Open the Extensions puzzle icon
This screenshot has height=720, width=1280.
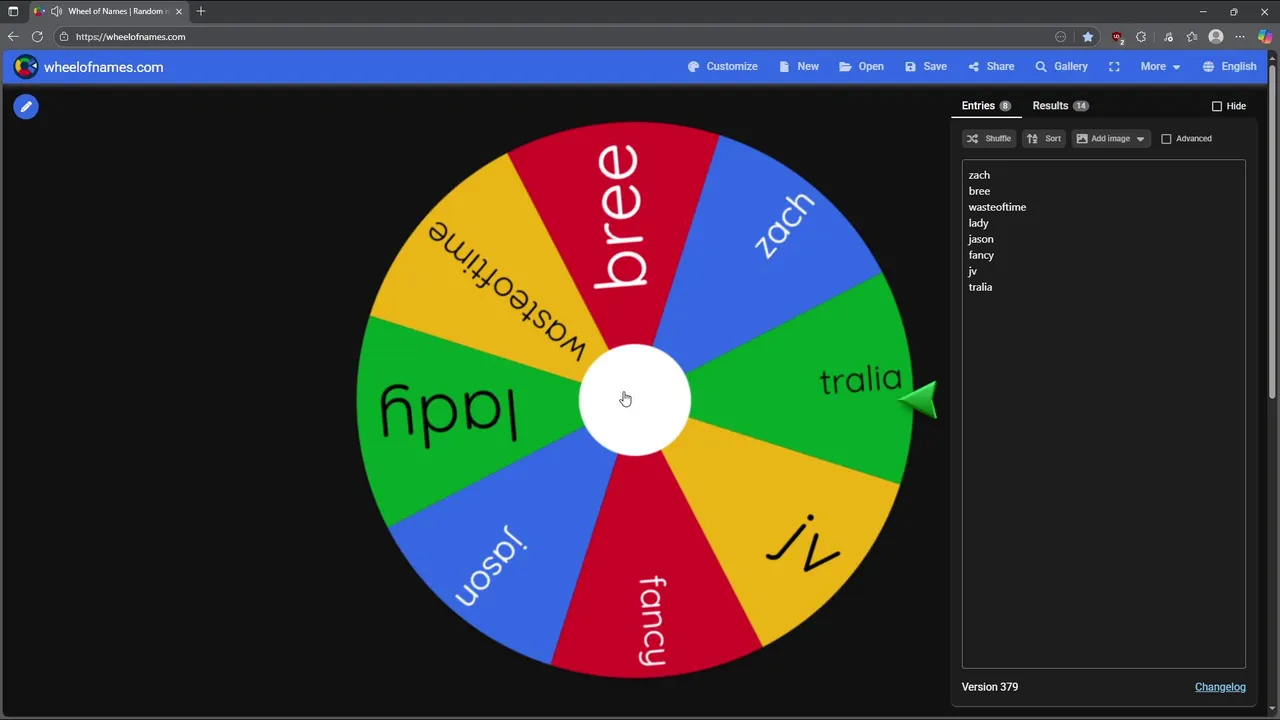point(1141,37)
